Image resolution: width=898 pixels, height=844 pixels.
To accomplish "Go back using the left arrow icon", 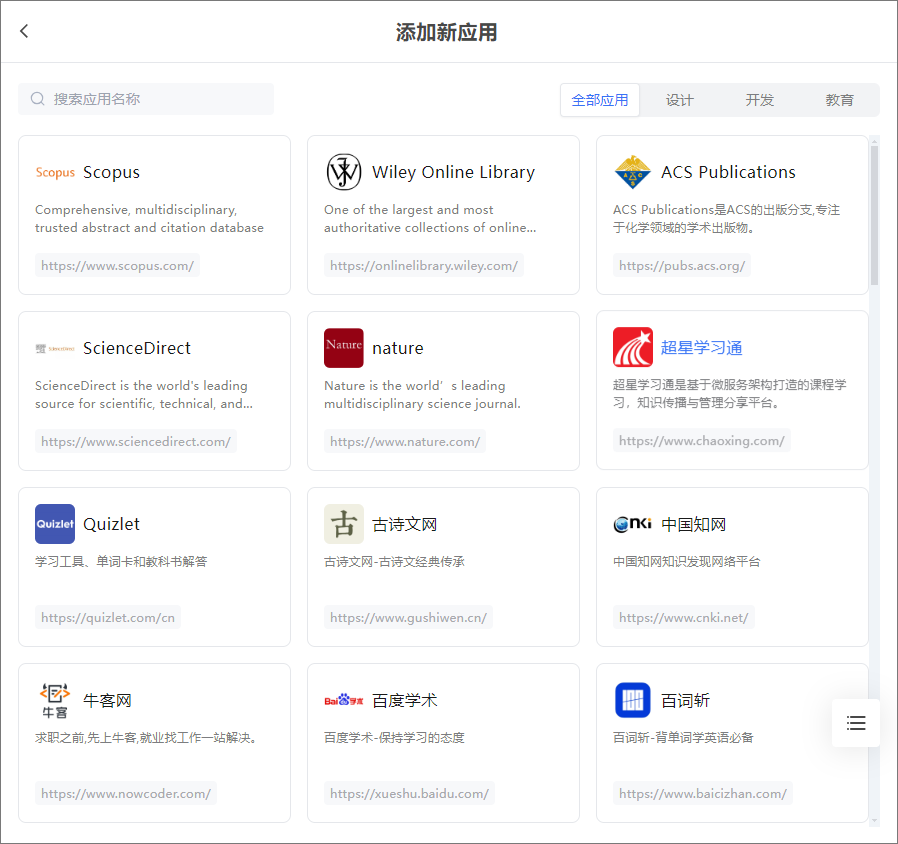I will [x=24, y=31].
